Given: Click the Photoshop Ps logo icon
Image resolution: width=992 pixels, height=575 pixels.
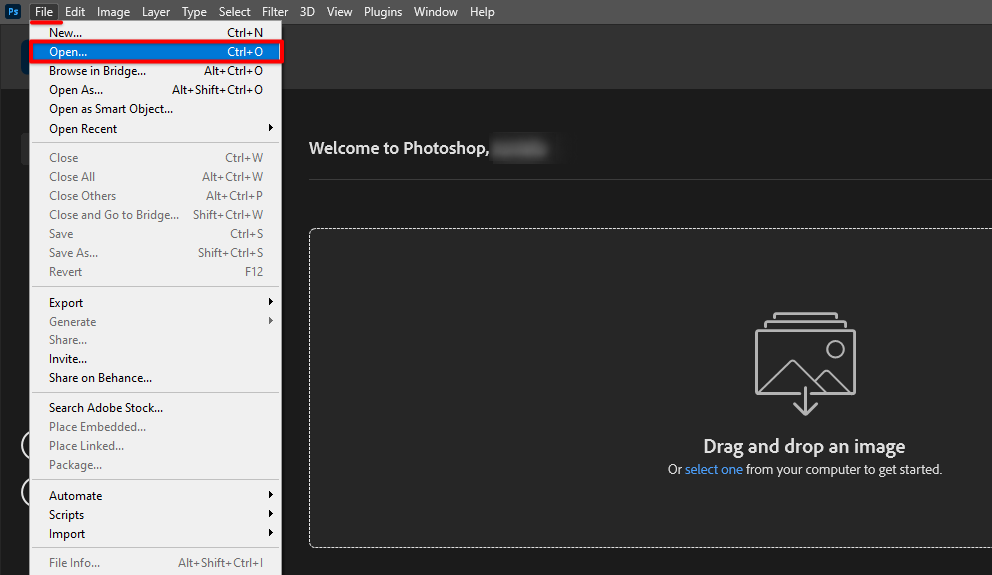Looking at the screenshot, I should [x=13, y=12].
